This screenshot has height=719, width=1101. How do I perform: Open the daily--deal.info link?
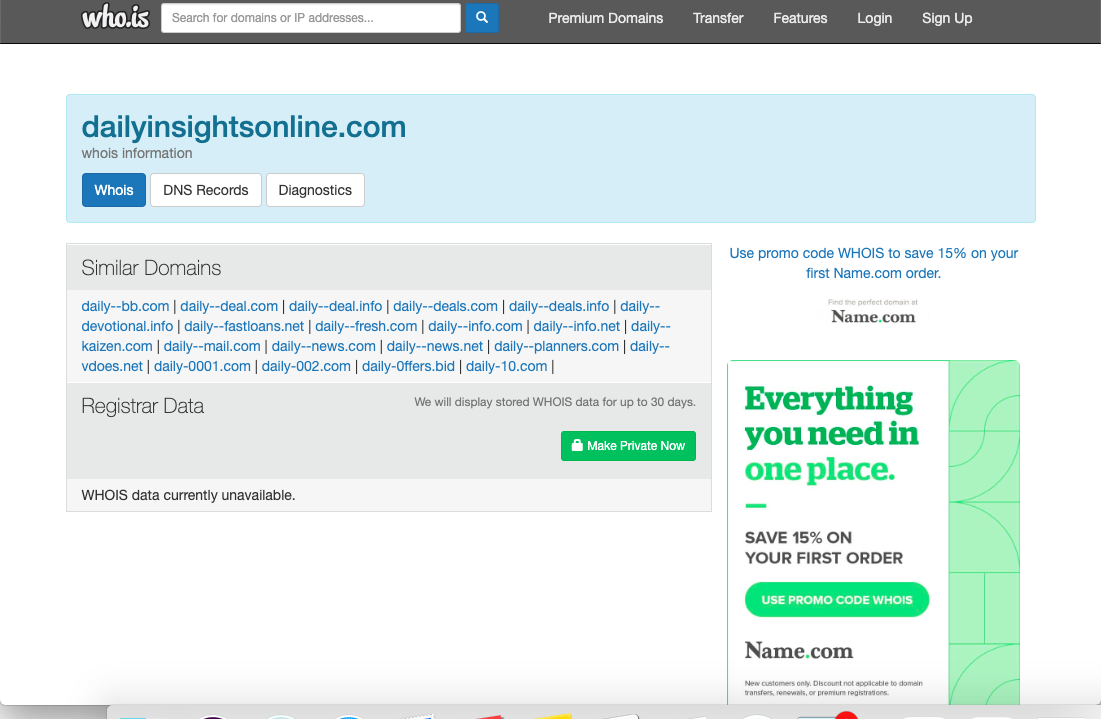coord(336,306)
